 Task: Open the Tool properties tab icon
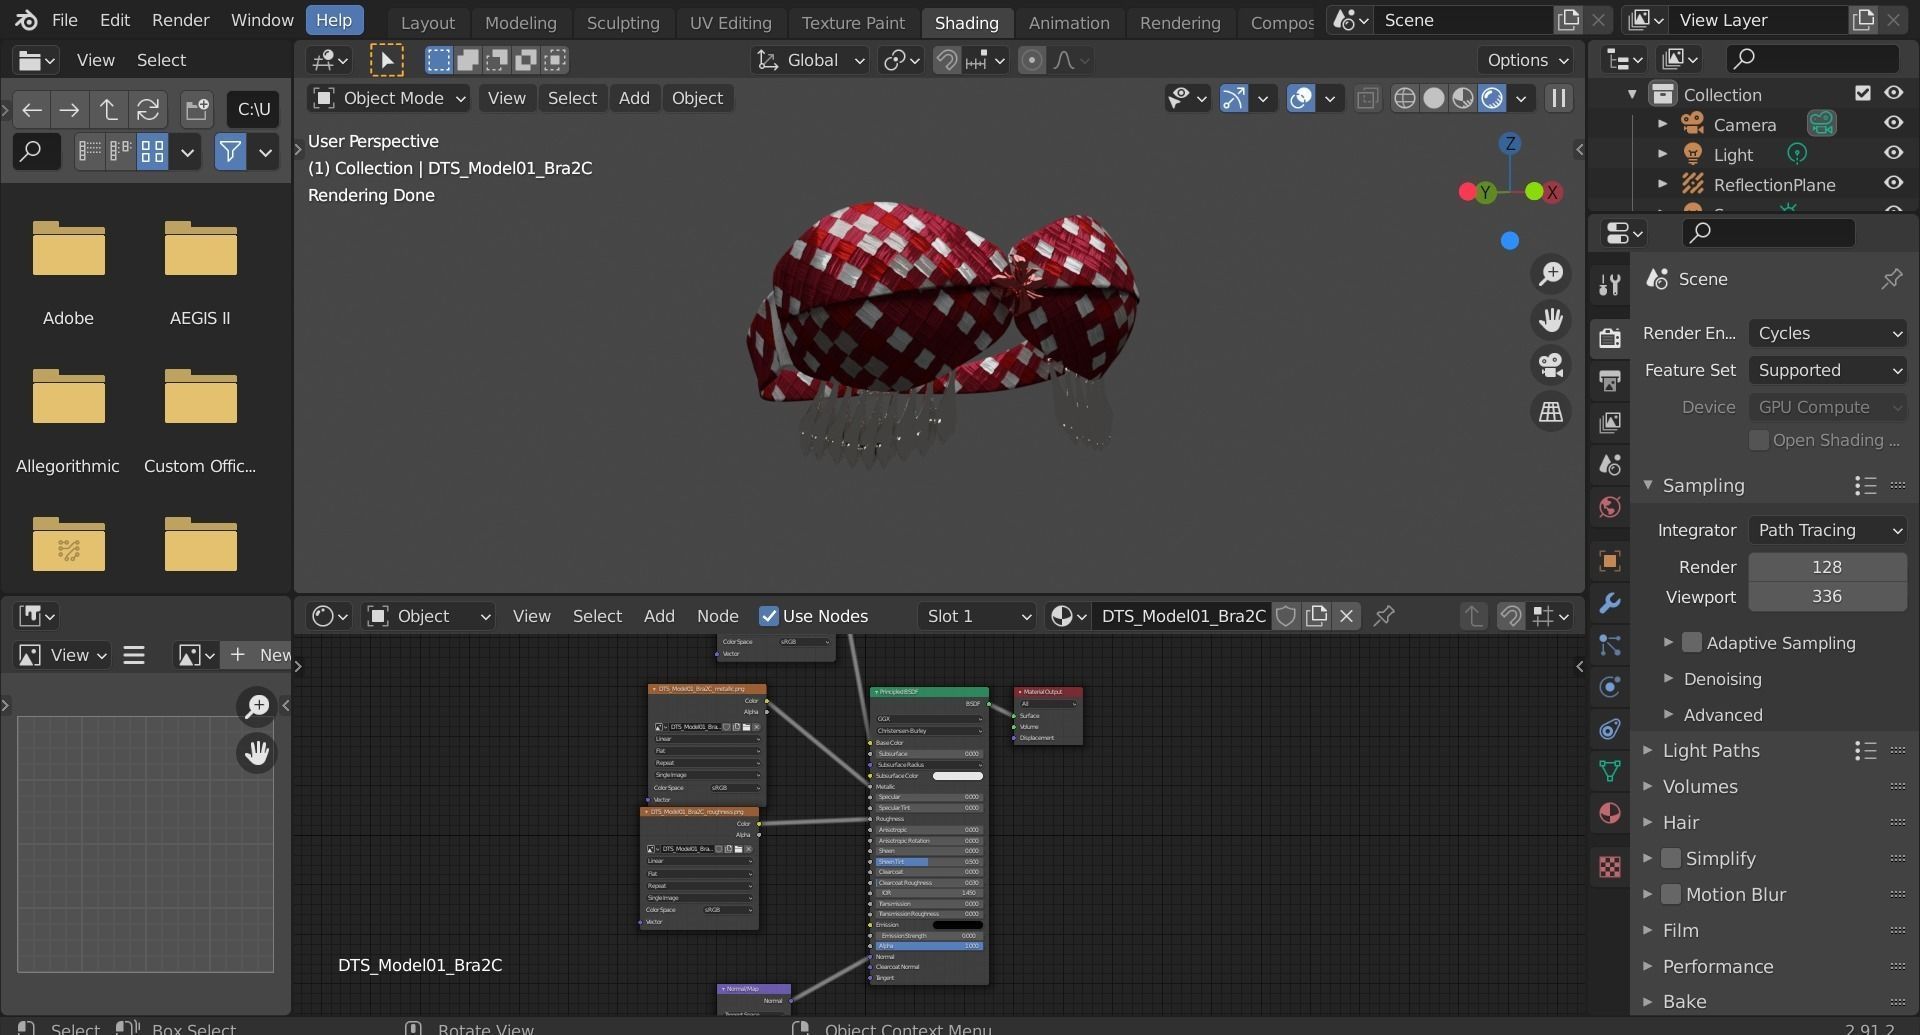point(1609,285)
